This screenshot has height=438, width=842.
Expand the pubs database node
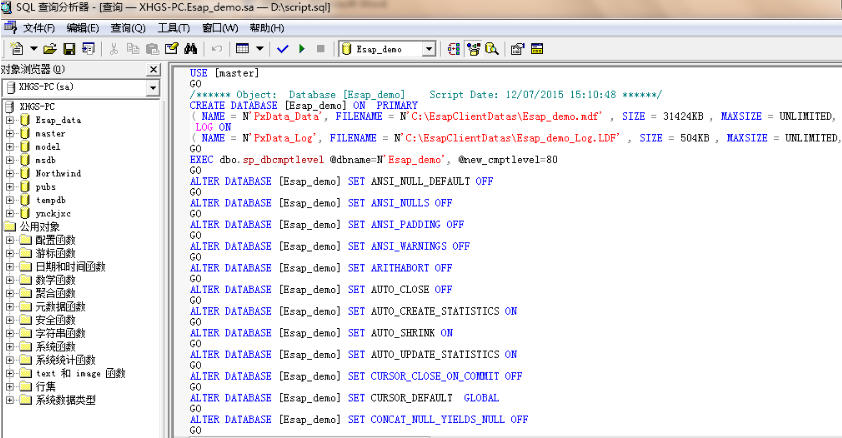pos(10,186)
